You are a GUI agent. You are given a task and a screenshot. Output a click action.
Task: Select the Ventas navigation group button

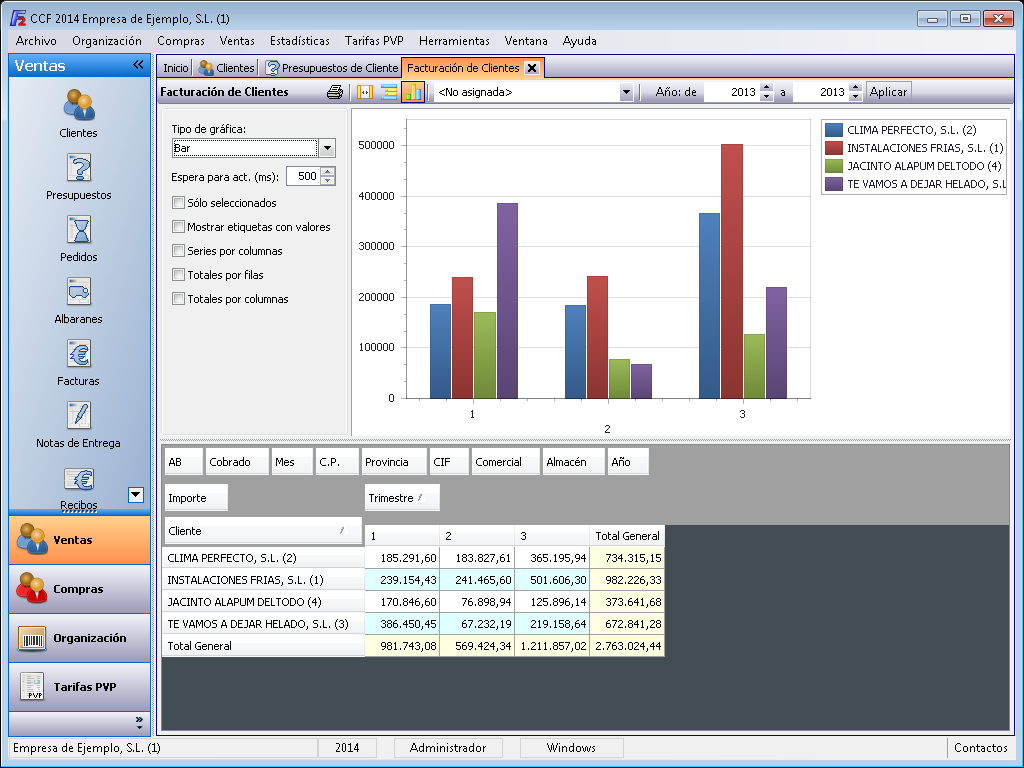pyautogui.click(x=80, y=540)
